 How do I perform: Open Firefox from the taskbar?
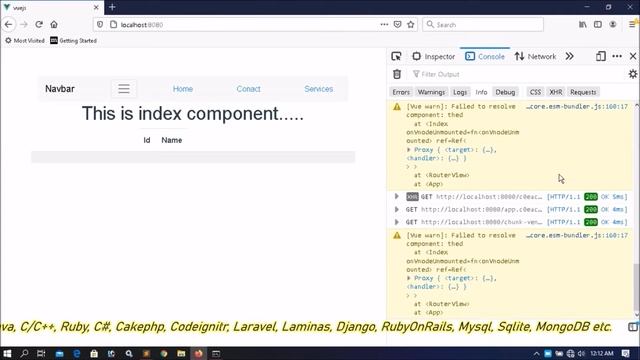198,353
